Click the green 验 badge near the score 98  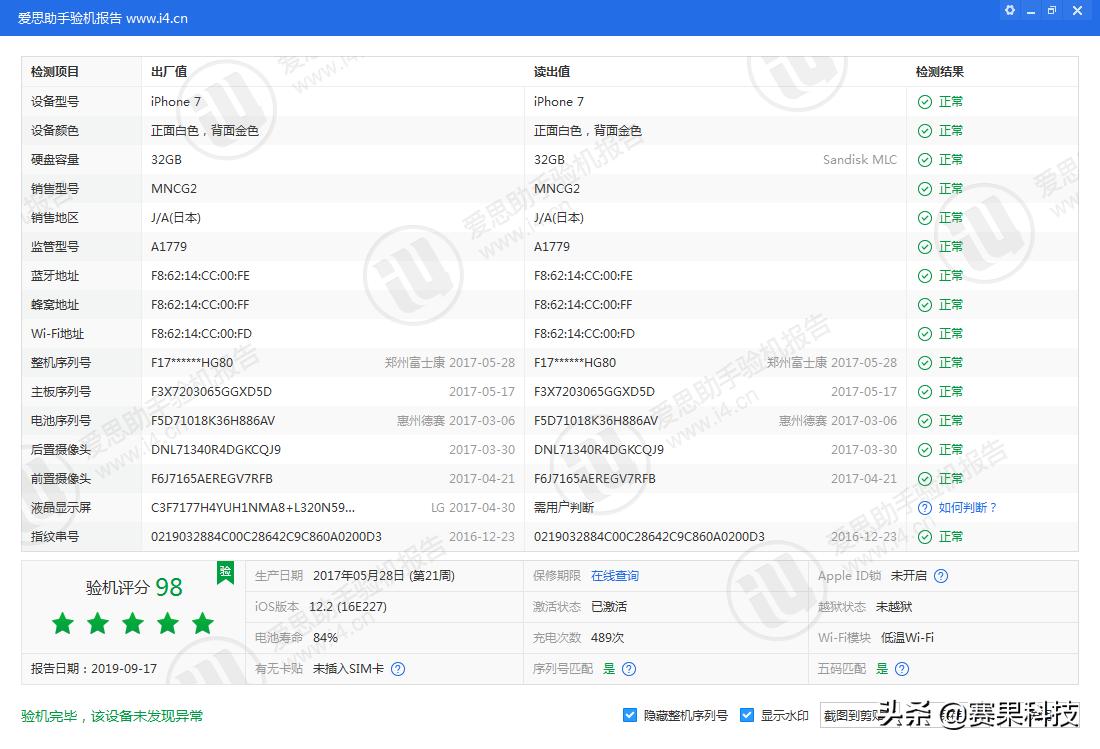coord(225,573)
